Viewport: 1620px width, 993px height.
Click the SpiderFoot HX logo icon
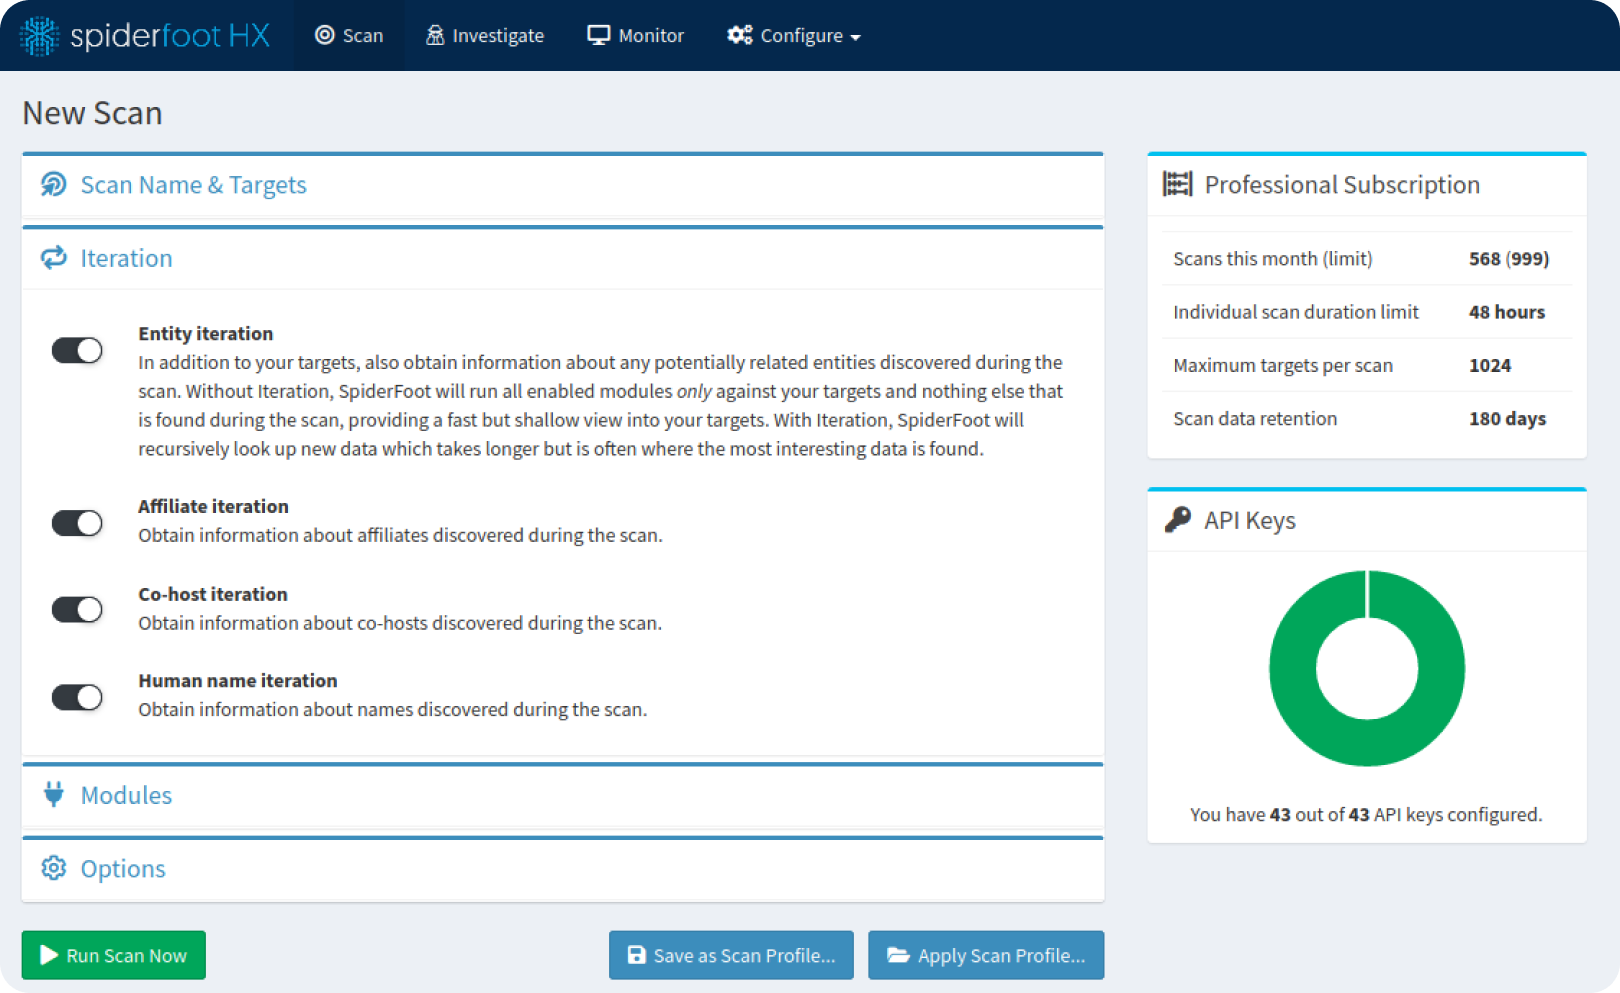(x=40, y=36)
